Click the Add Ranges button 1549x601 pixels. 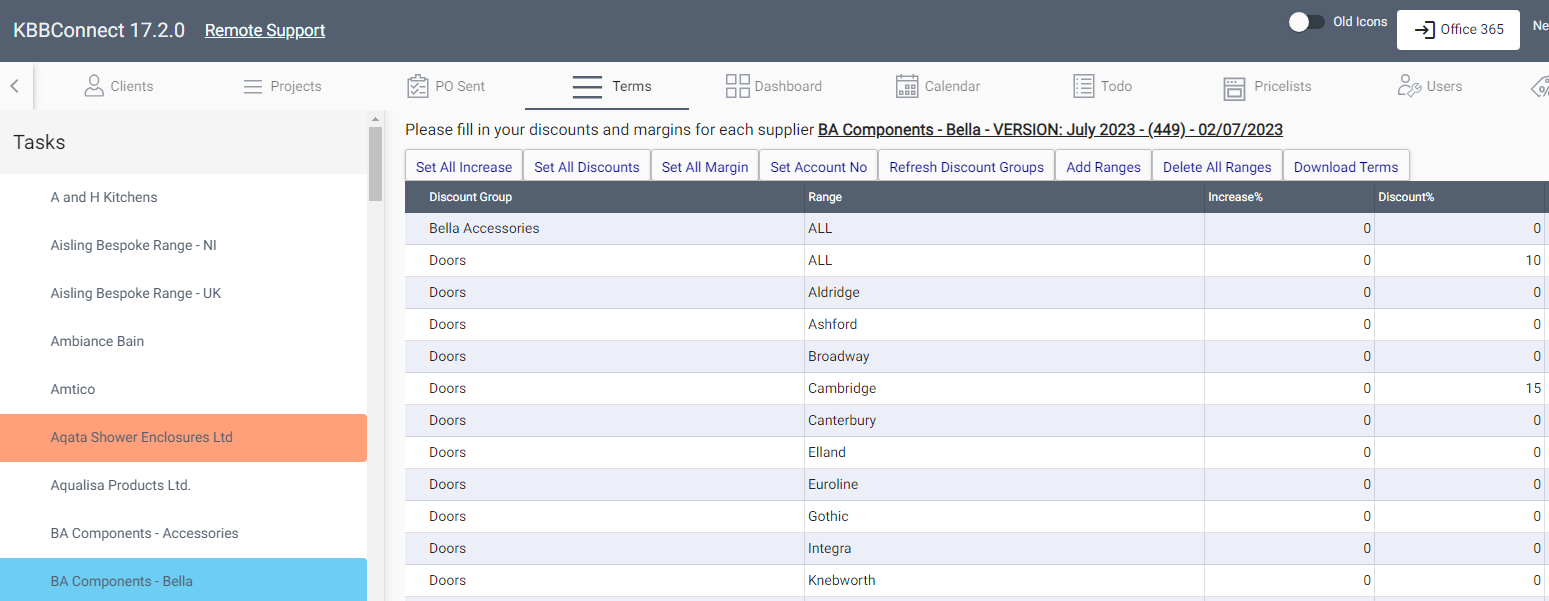coord(1104,167)
